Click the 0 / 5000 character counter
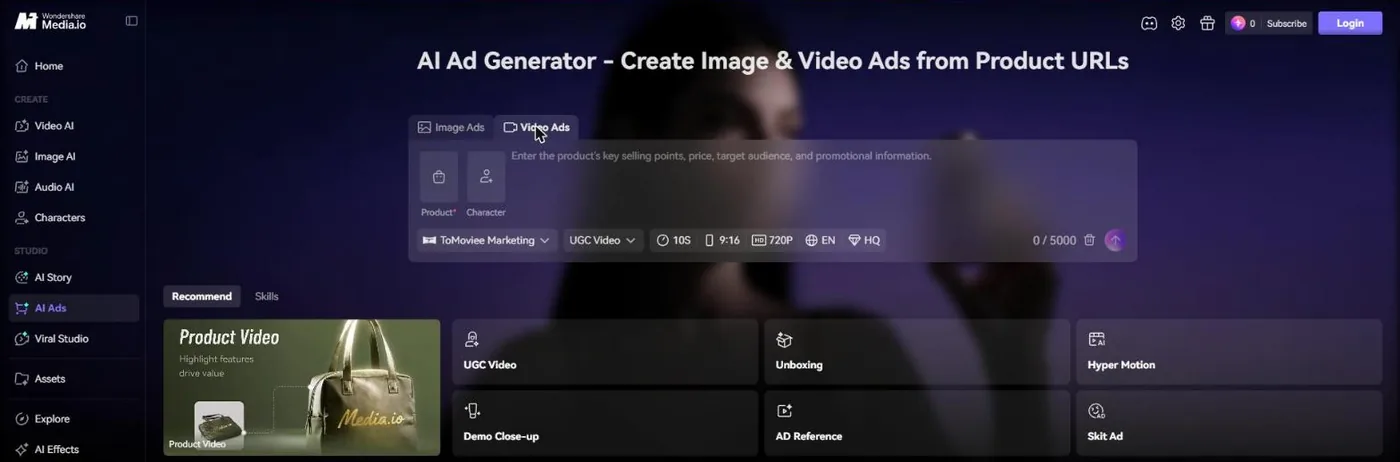The image size is (1400, 462). [x=1054, y=240]
